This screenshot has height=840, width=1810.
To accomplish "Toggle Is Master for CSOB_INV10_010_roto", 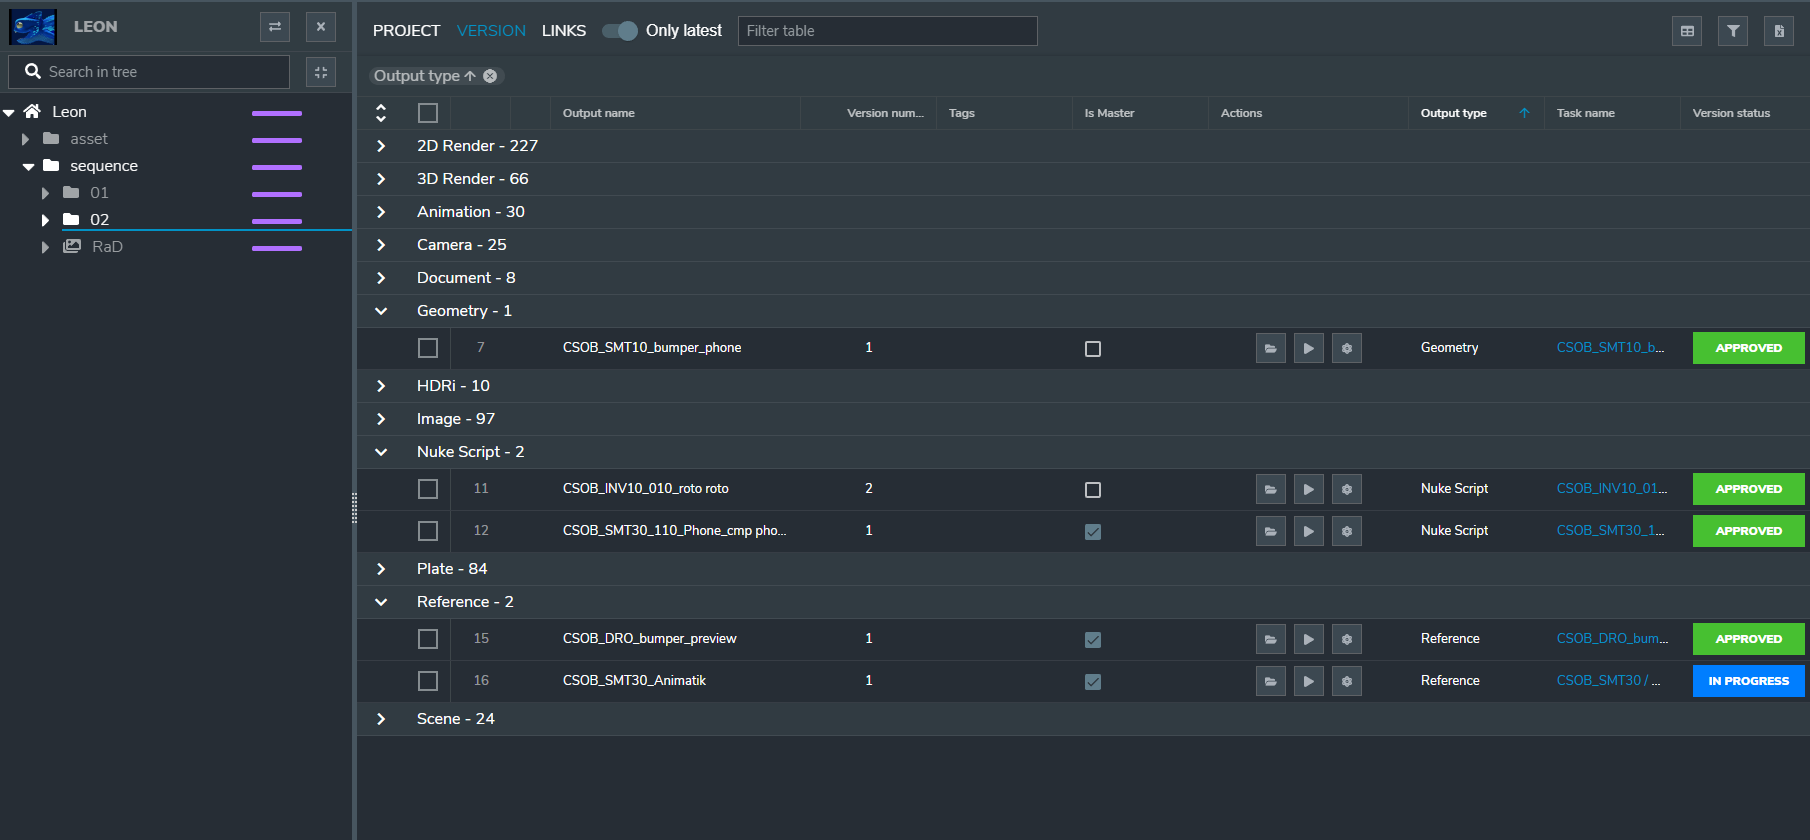I will pyautogui.click(x=1093, y=490).
